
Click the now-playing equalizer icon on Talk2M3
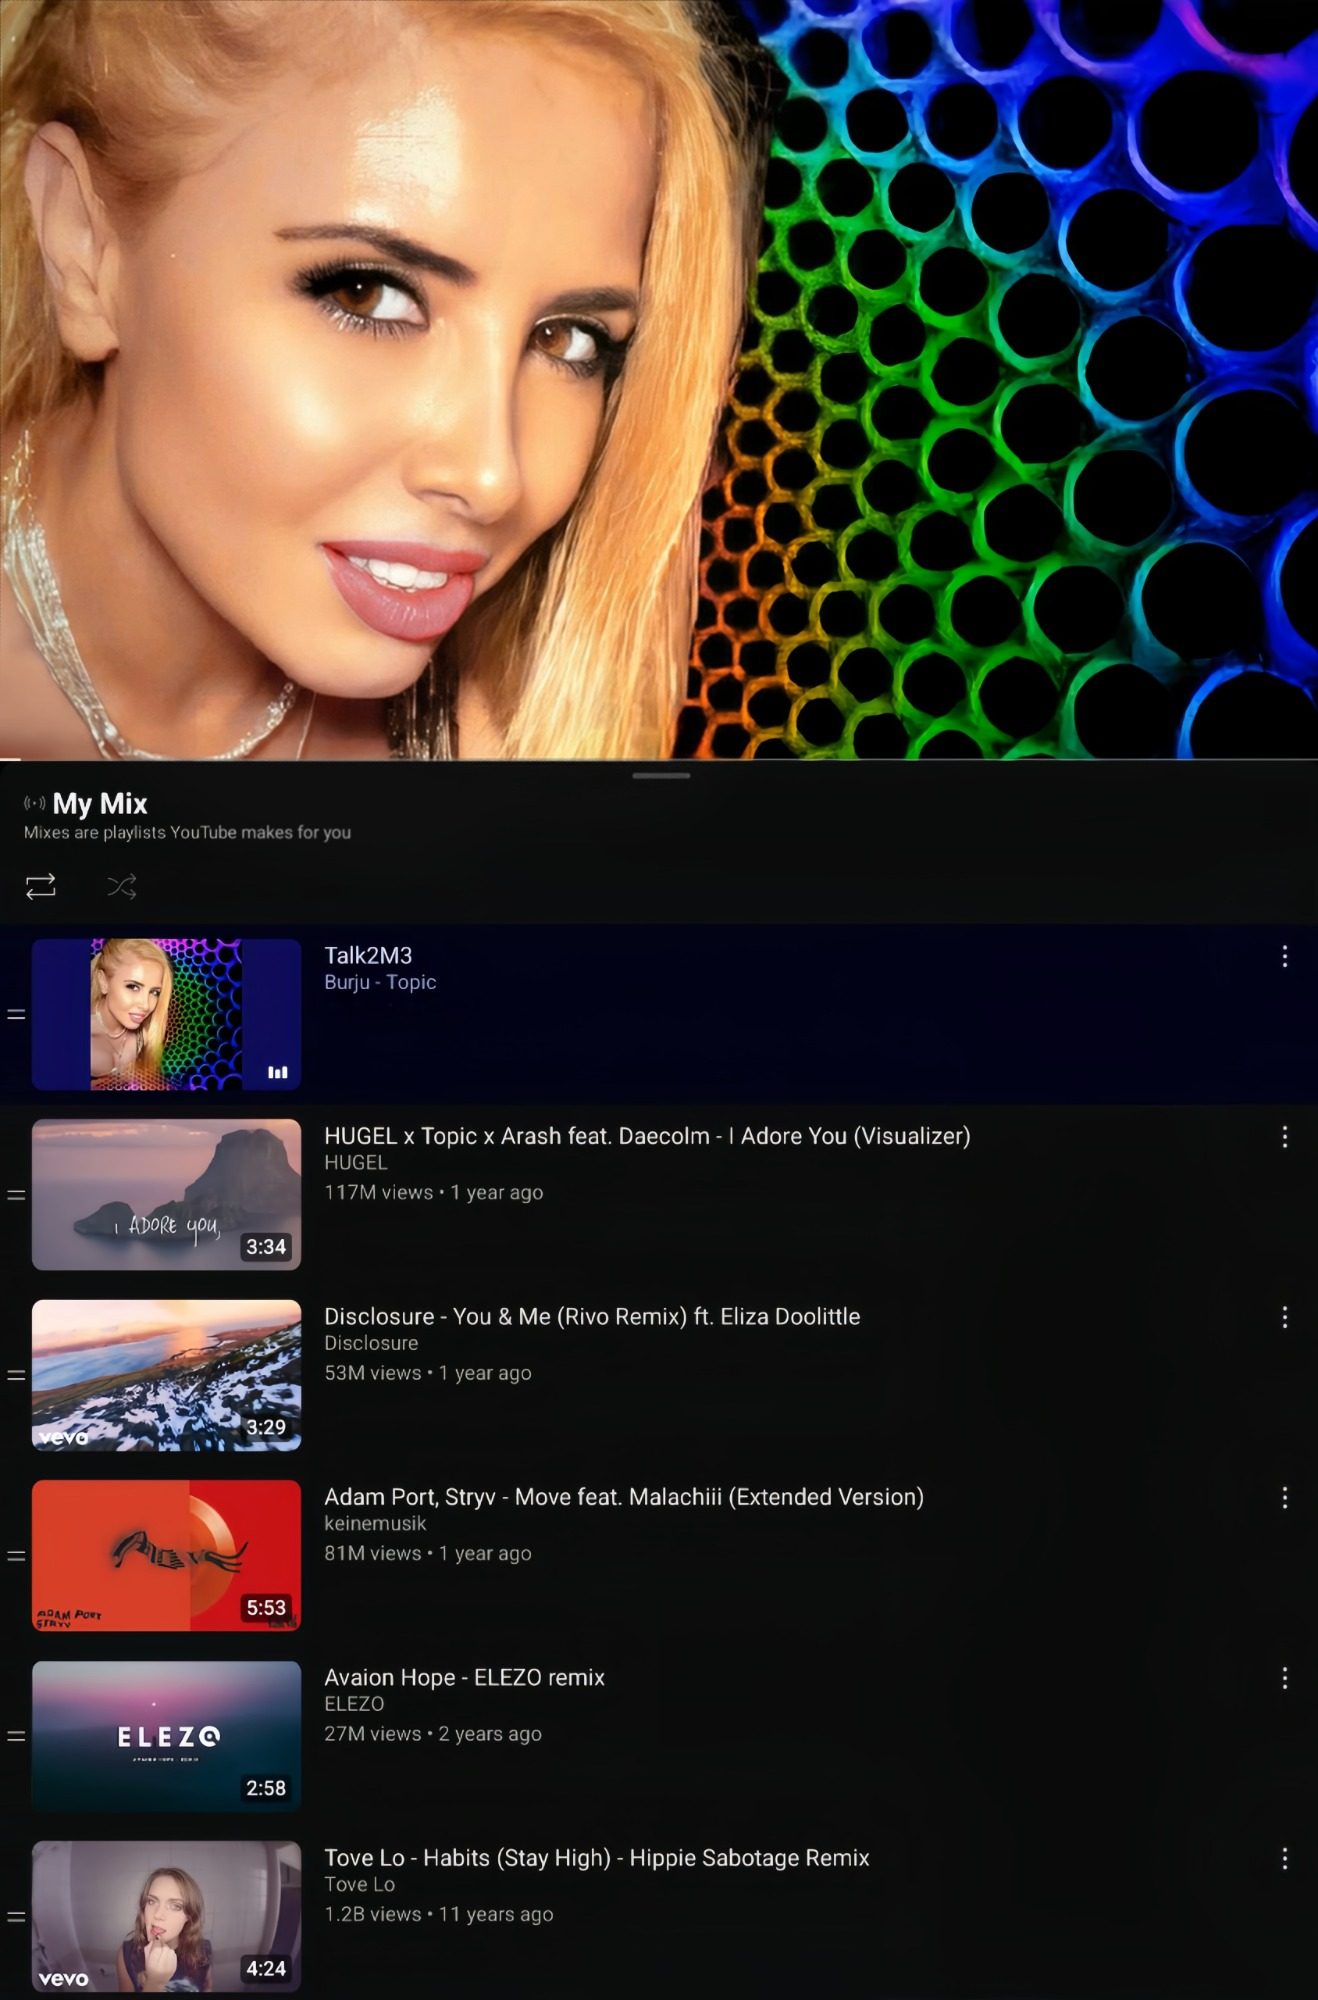[278, 1072]
